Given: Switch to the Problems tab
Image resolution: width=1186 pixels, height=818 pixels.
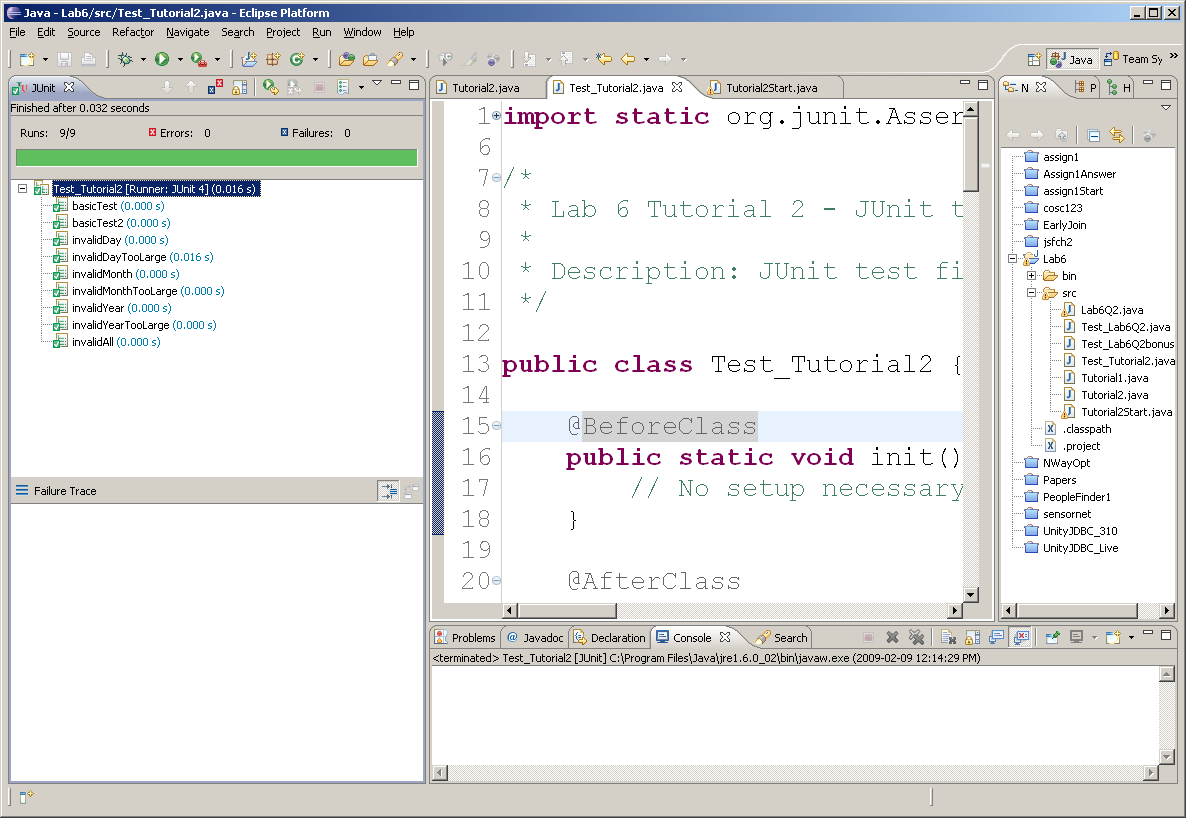Looking at the screenshot, I should coord(465,637).
